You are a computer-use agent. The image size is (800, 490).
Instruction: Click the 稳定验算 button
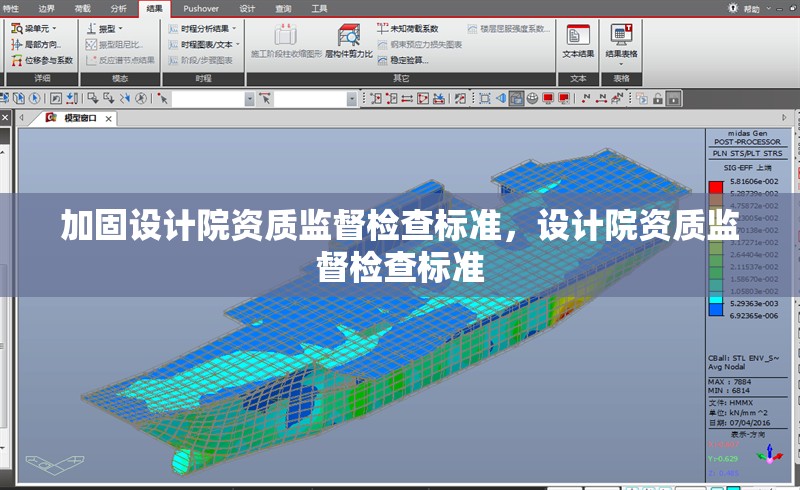click(404, 60)
